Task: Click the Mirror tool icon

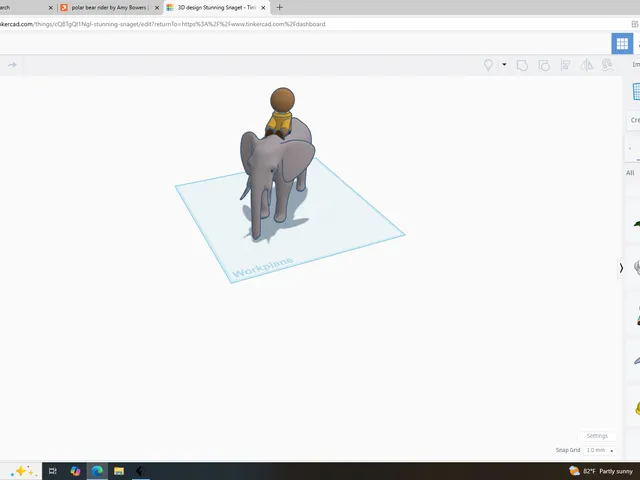Action: (x=587, y=65)
